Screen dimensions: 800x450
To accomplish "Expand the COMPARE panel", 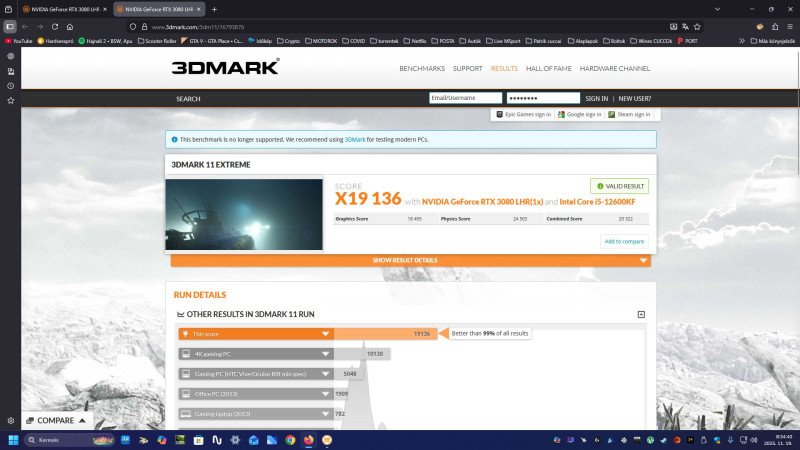I will pos(57,420).
